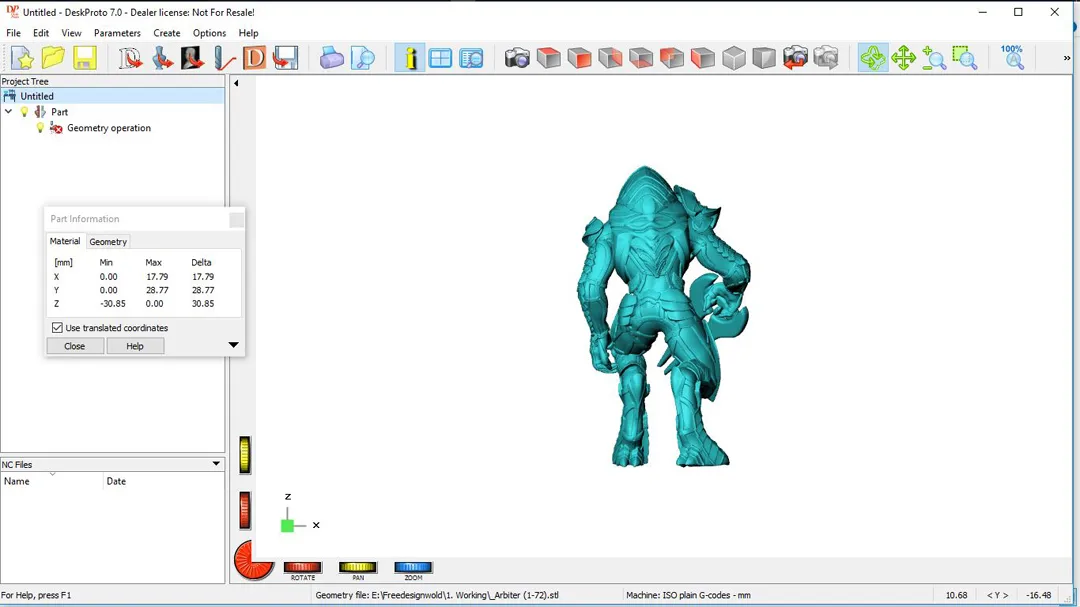
Task: Click the red vertical thumbwheel
Action: (245, 510)
